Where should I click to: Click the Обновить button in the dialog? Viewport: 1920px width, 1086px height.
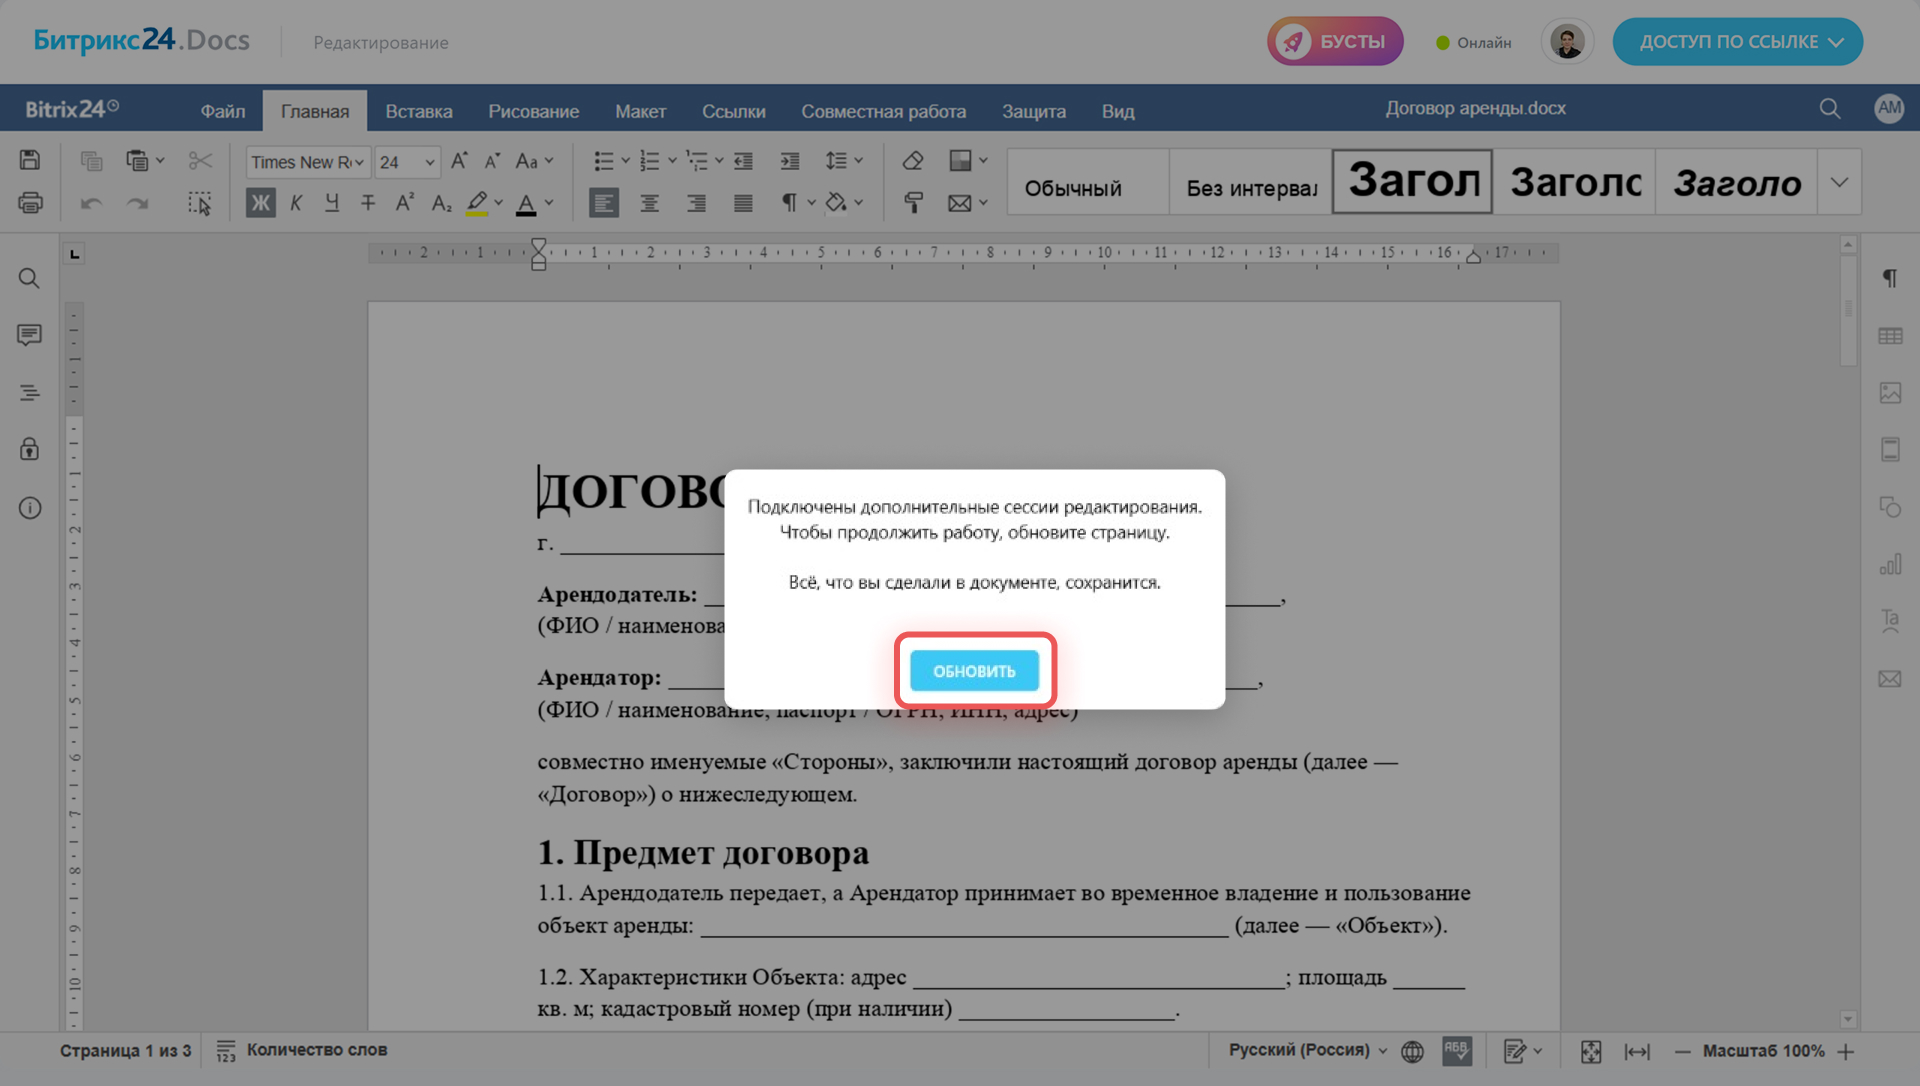(974, 671)
